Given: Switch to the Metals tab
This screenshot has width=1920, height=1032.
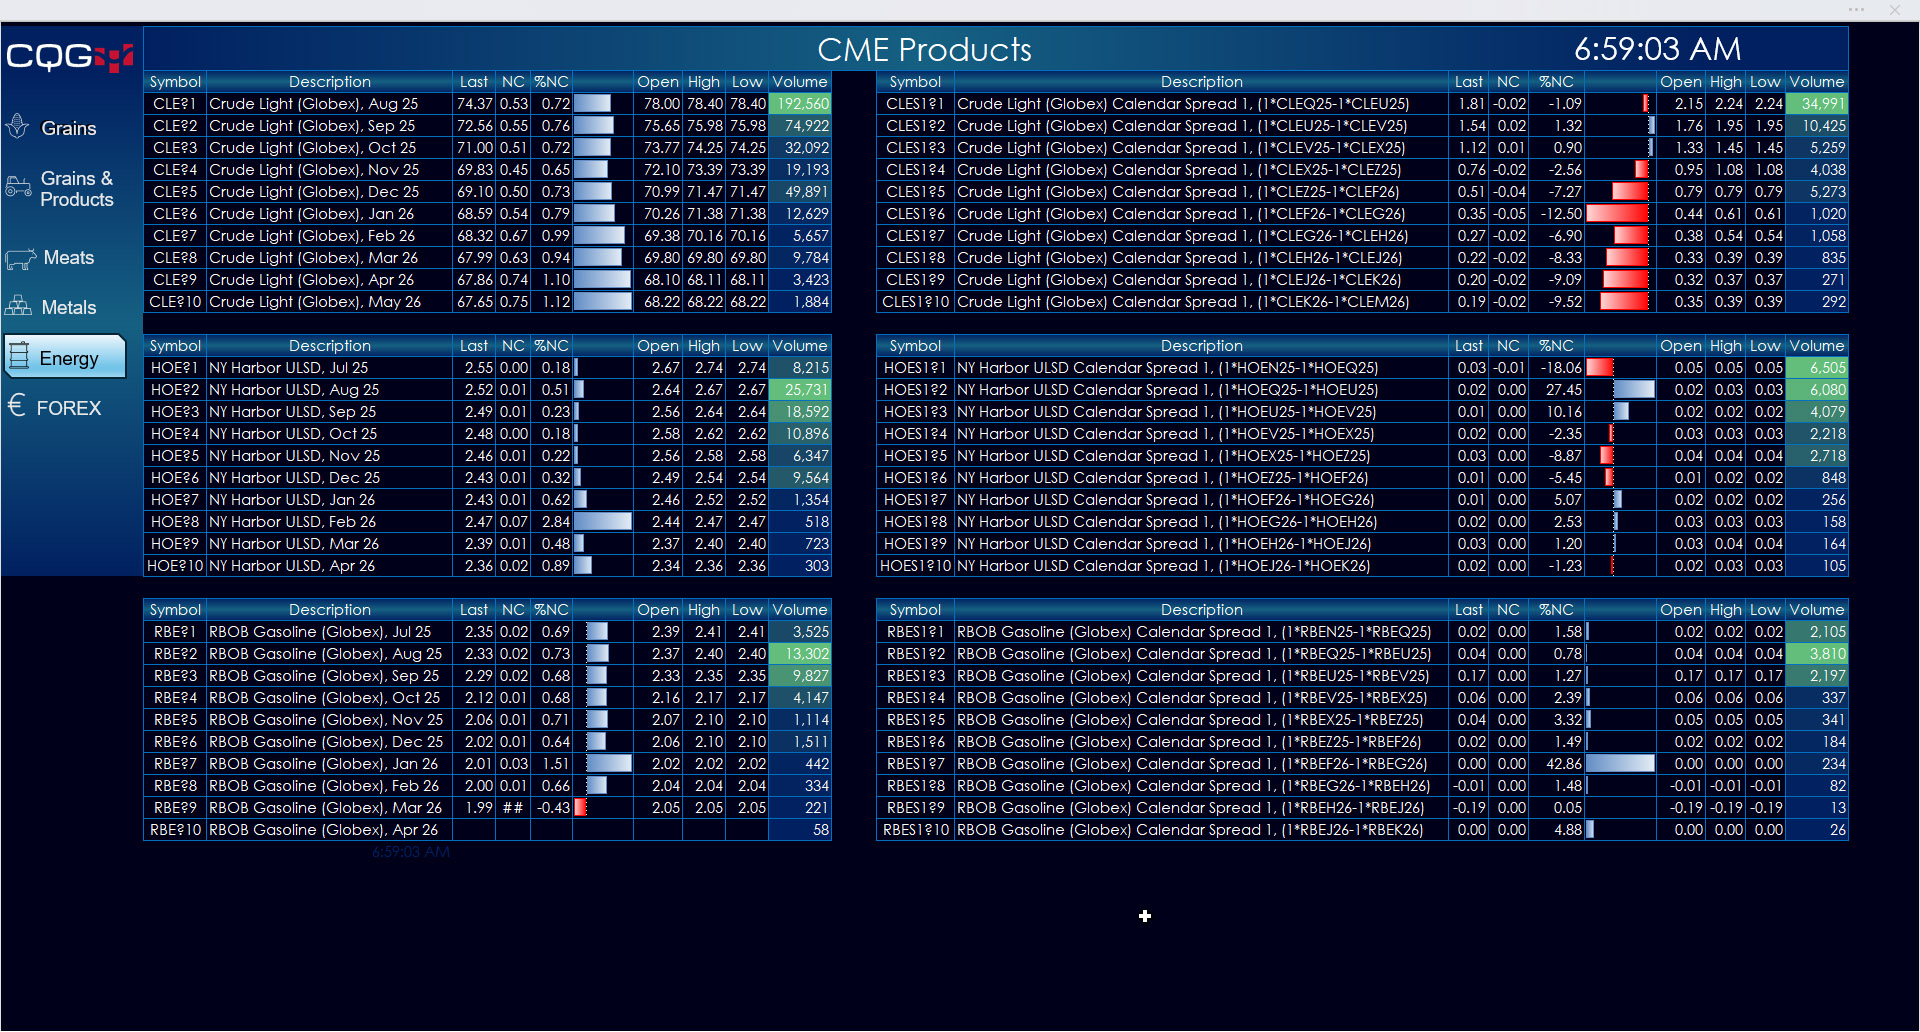Looking at the screenshot, I should (x=69, y=307).
